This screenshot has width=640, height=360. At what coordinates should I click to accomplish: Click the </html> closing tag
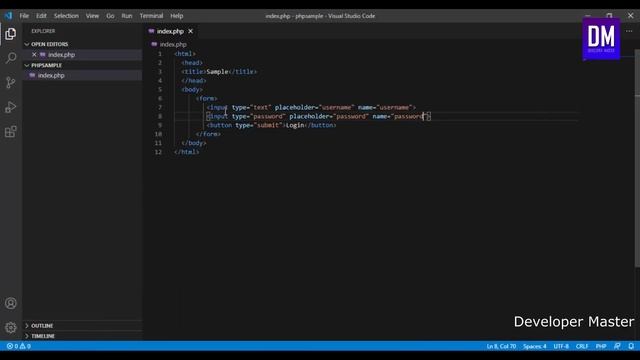187,152
